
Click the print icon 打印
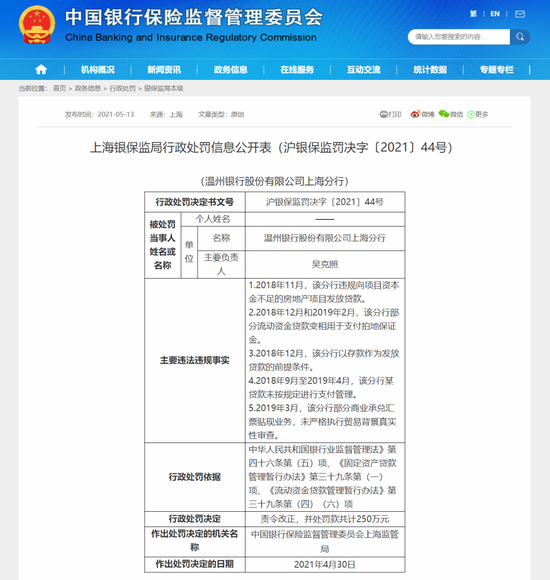390,114
